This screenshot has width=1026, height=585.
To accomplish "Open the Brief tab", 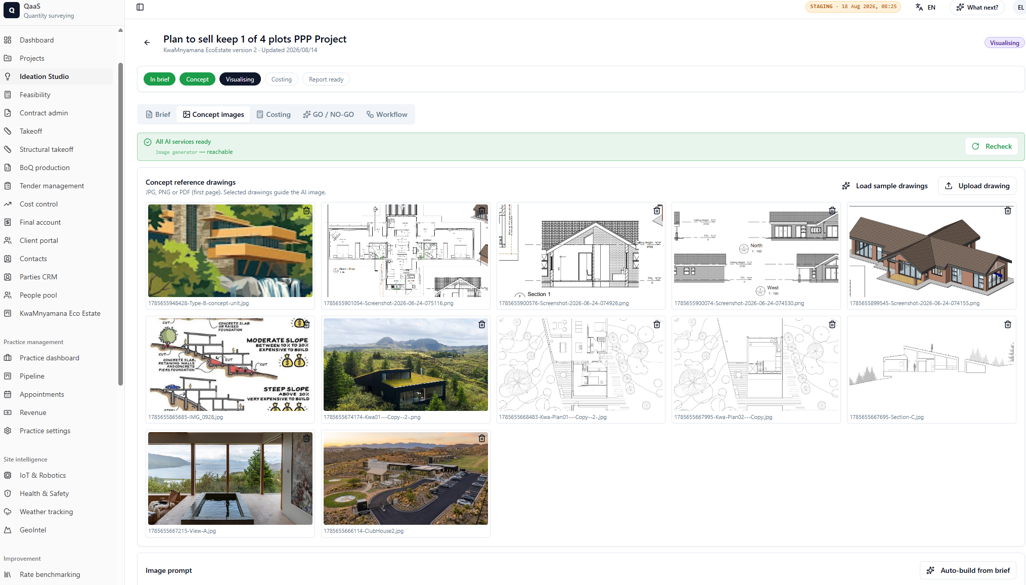I will click(x=158, y=115).
